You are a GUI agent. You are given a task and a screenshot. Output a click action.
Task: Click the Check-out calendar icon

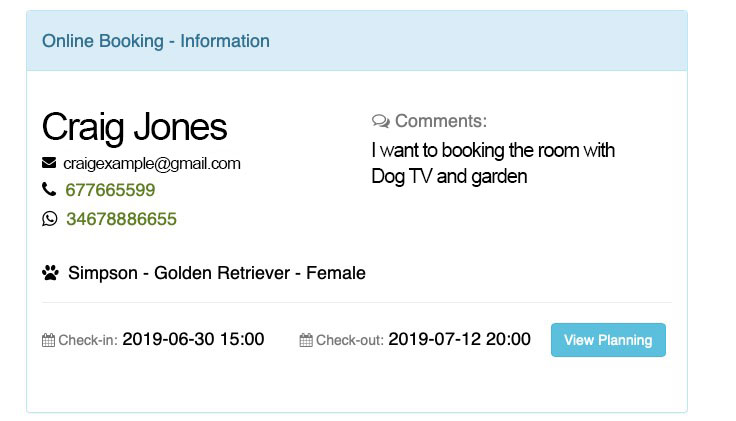pyautogui.click(x=306, y=340)
